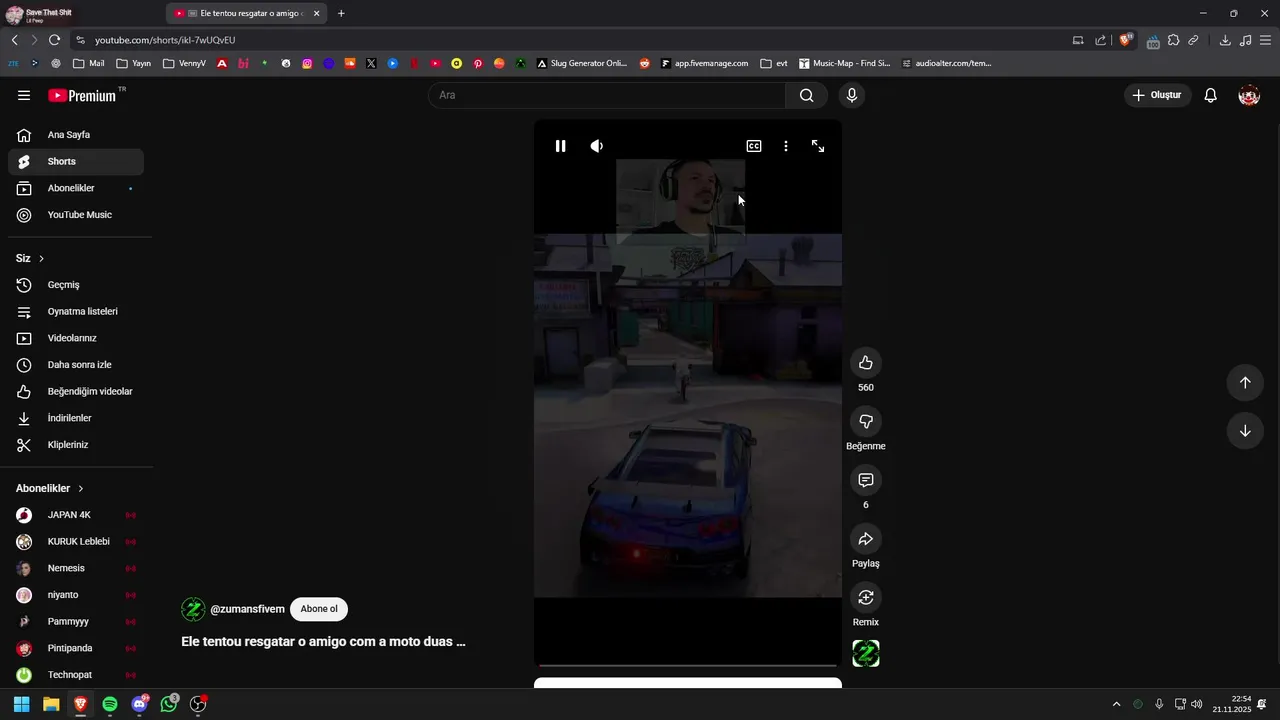Mute the Shorts video volume

(x=597, y=146)
